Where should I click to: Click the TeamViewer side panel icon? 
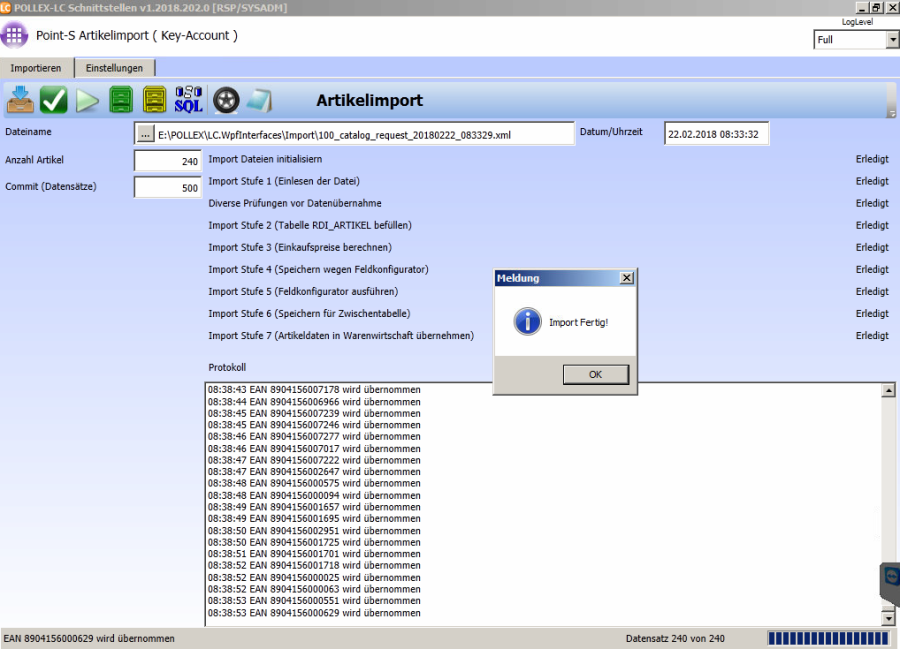pos(889,585)
